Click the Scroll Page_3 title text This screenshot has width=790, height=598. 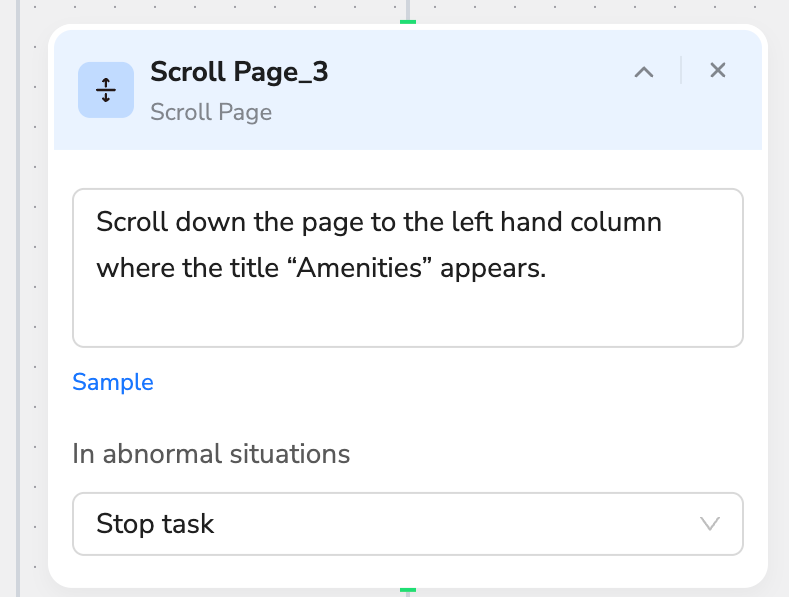point(239,72)
